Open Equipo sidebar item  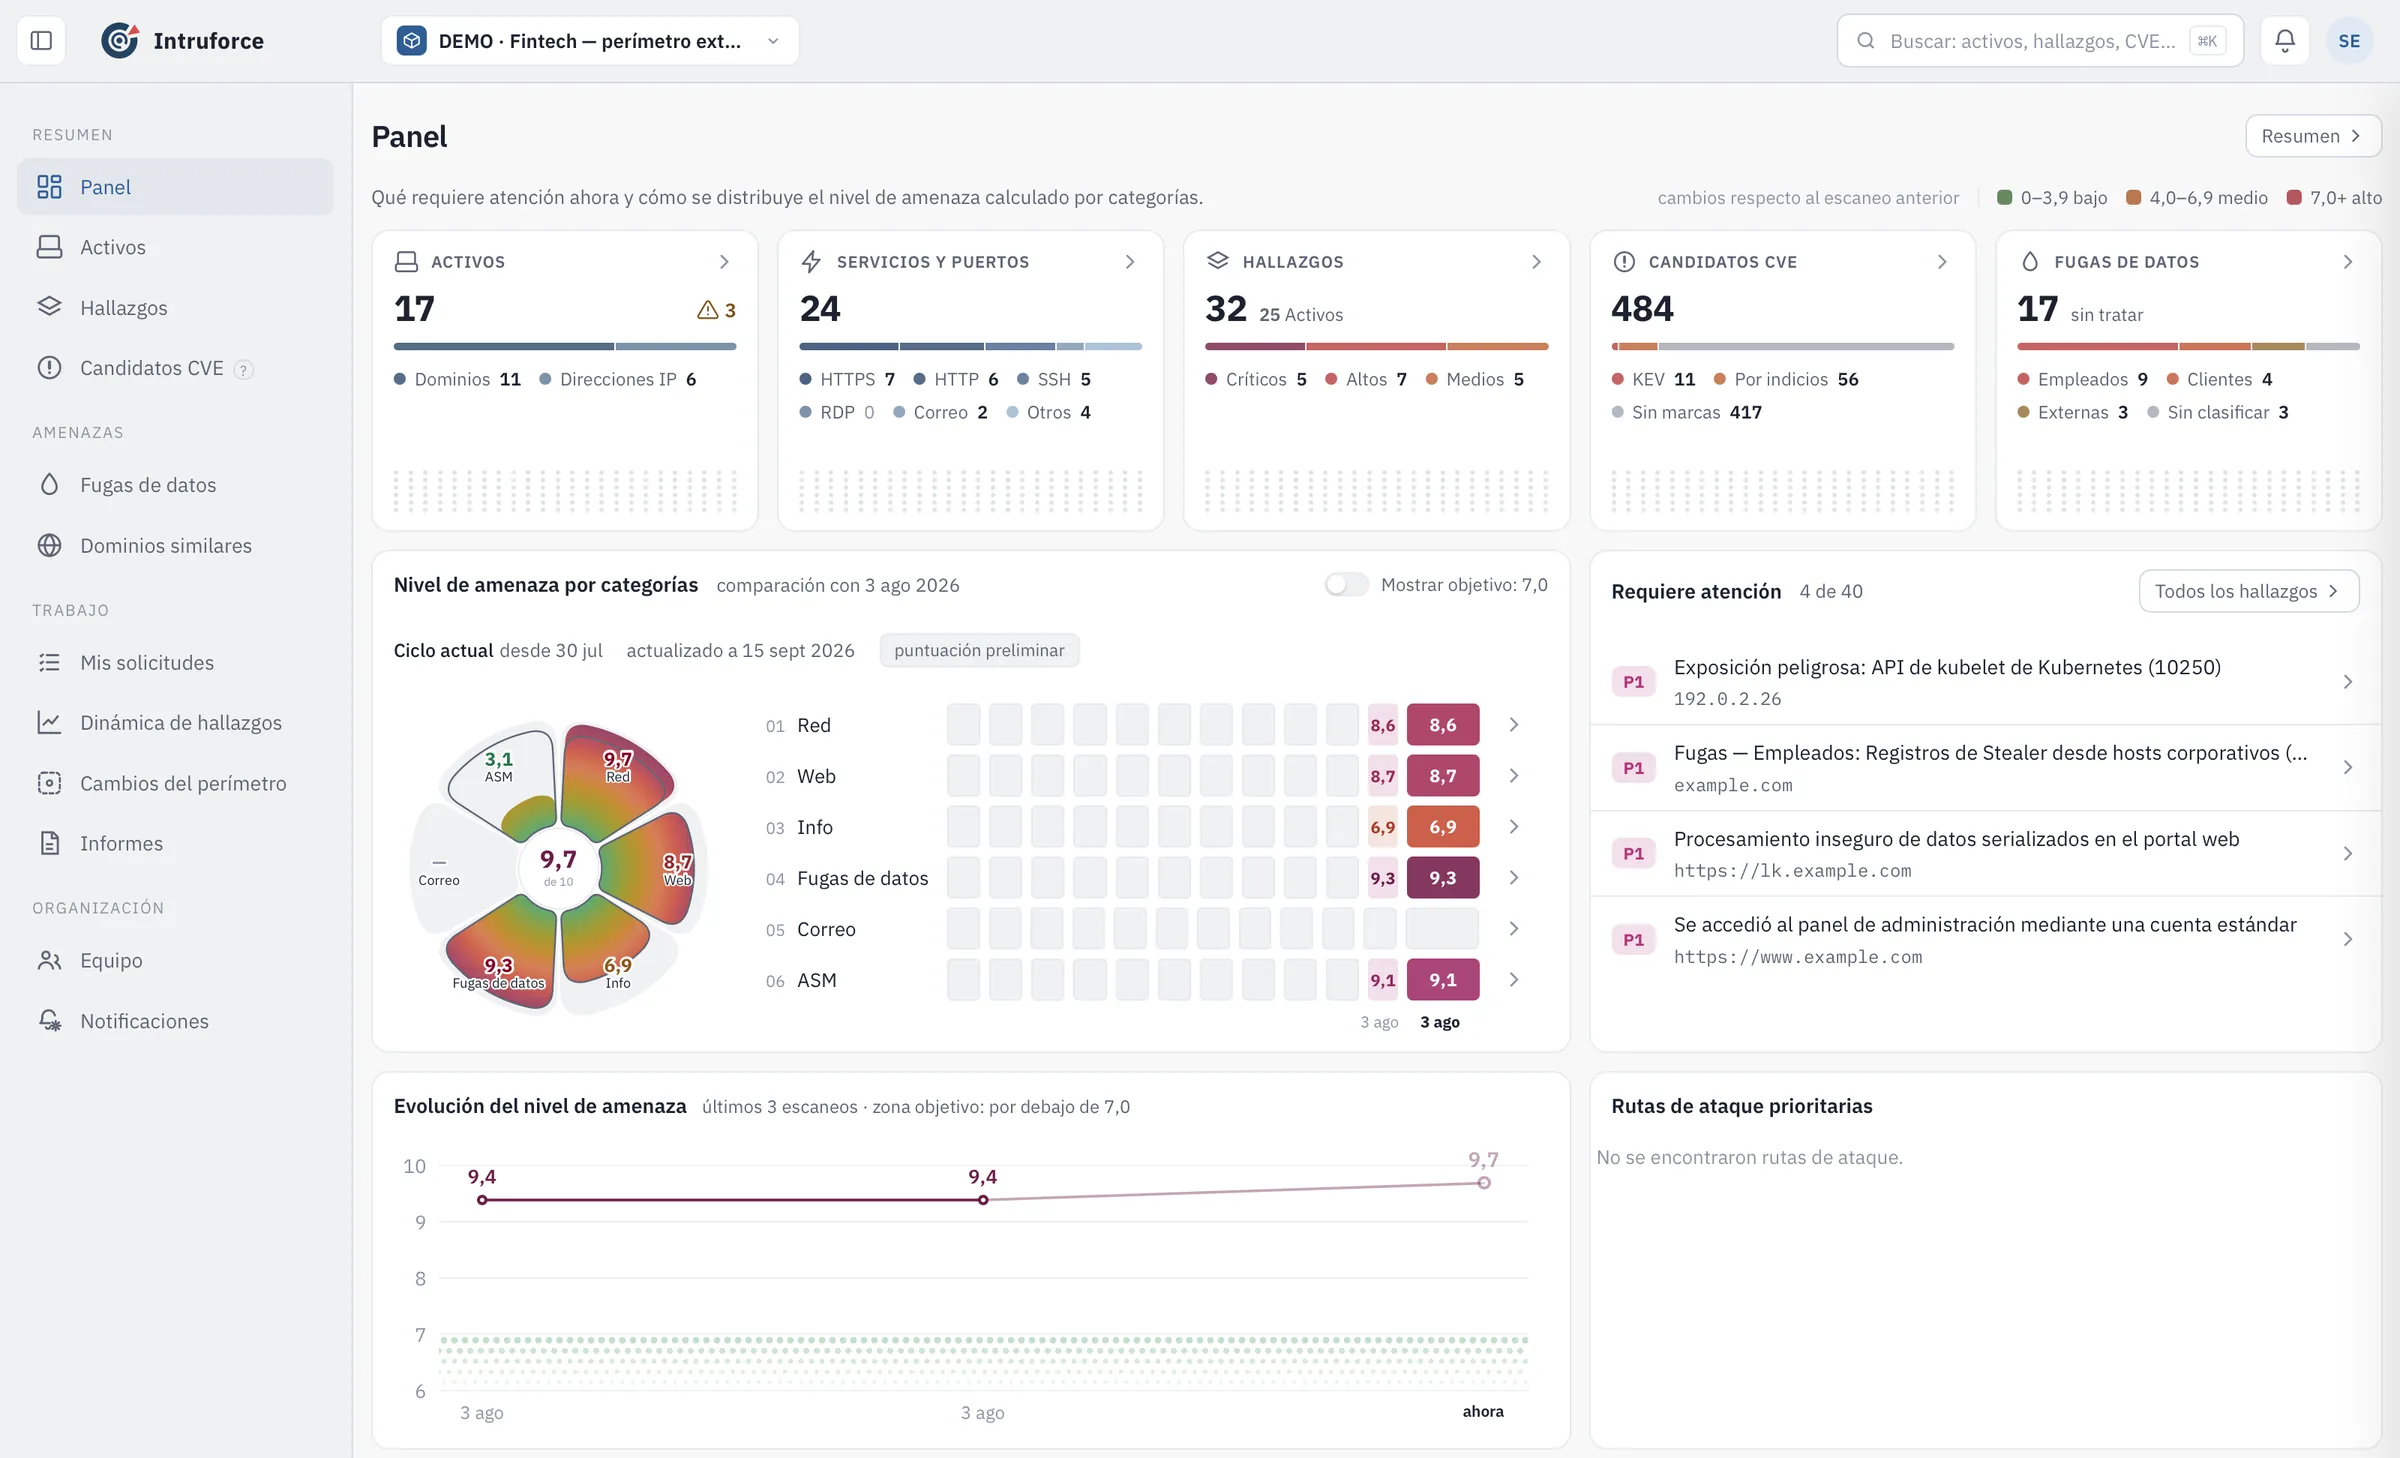point(175,961)
